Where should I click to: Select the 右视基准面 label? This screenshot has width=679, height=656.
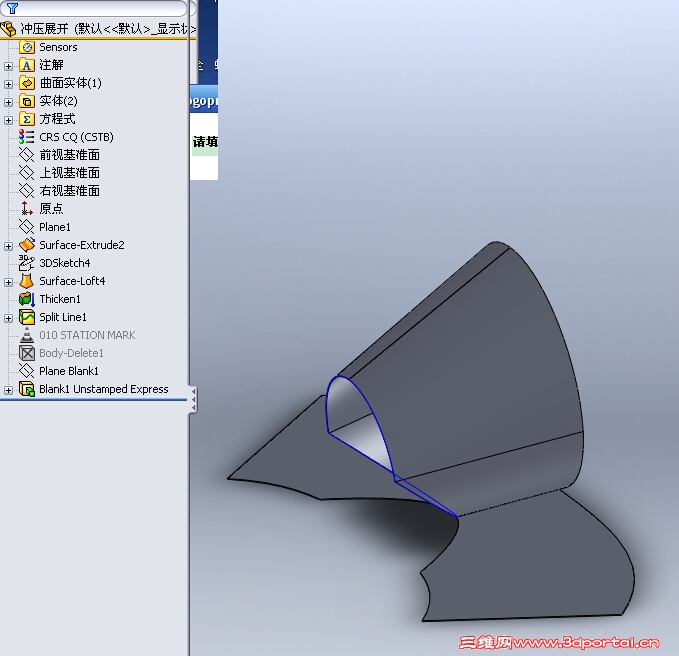pyautogui.click(x=69, y=191)
